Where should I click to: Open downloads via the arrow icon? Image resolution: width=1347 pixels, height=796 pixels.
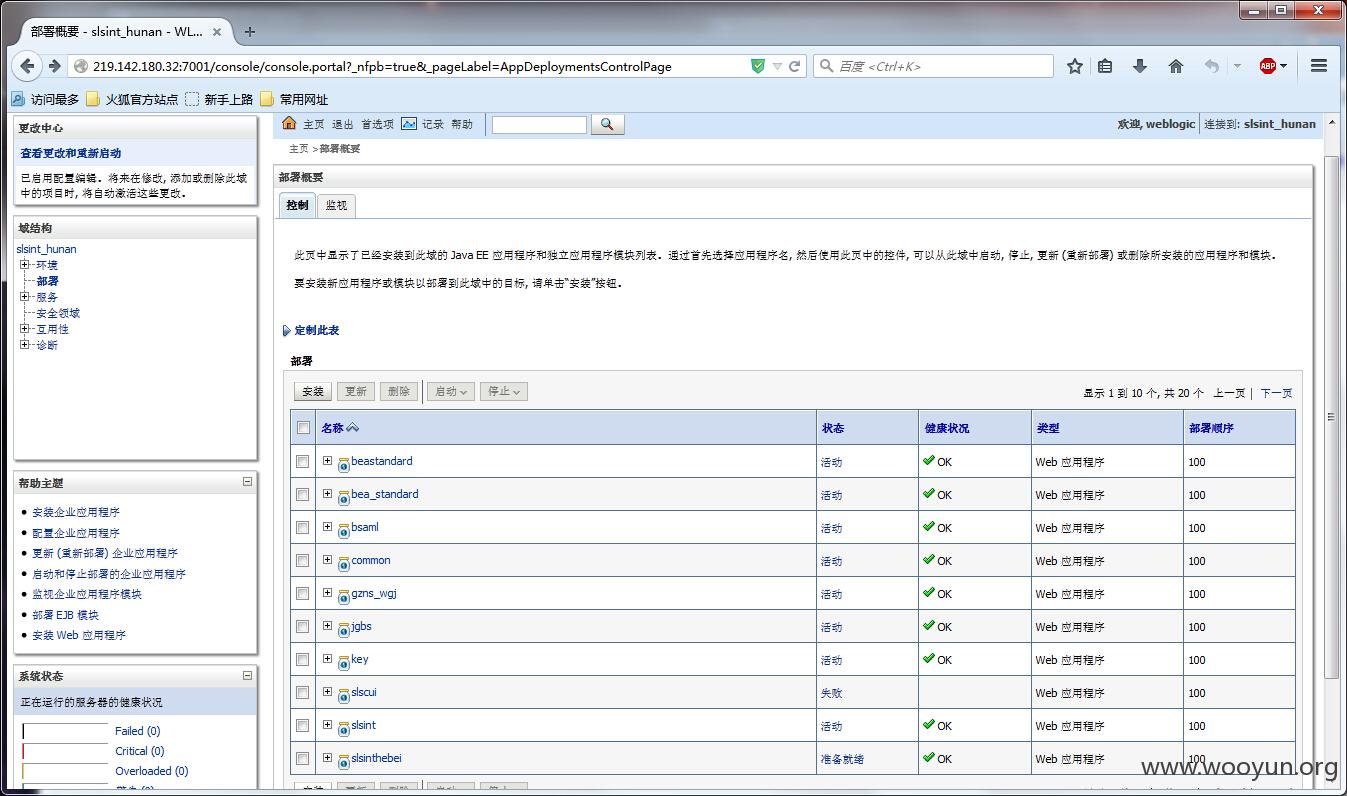1139,66
